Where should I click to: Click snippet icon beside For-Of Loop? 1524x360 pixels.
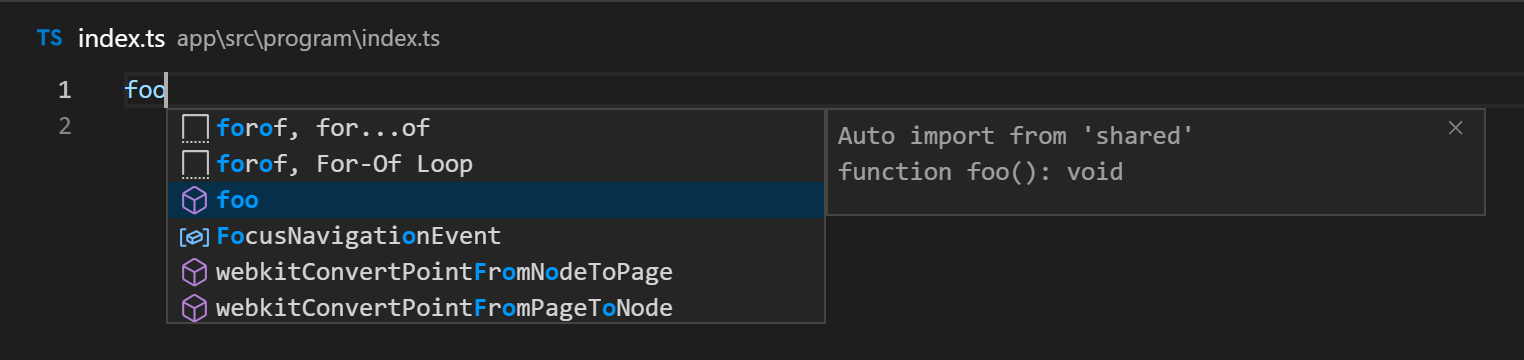click(x=194, y=164)
